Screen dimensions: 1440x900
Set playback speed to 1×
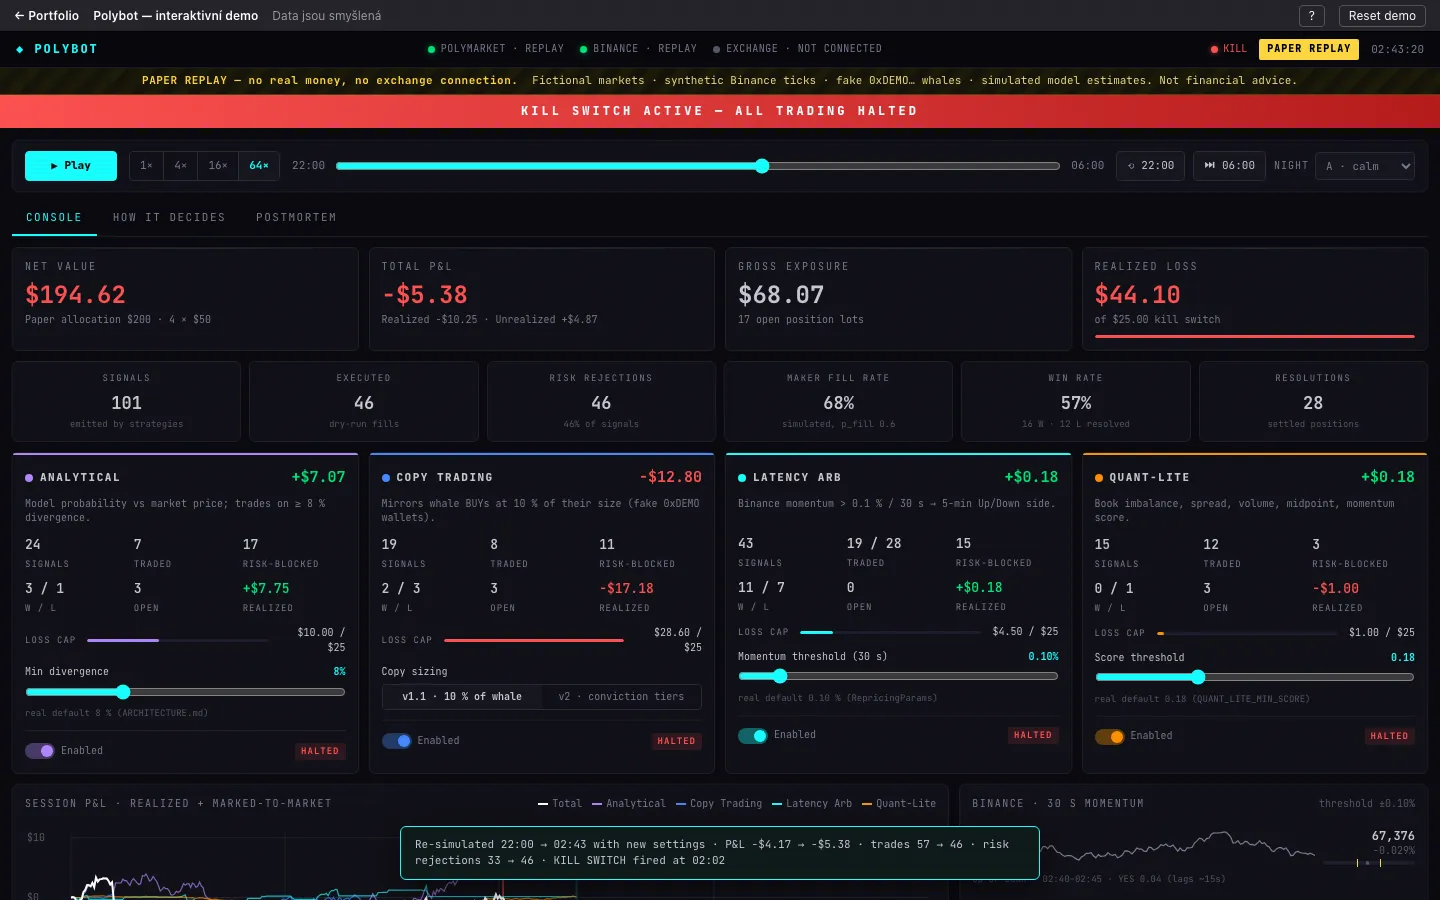pos(146,166)
